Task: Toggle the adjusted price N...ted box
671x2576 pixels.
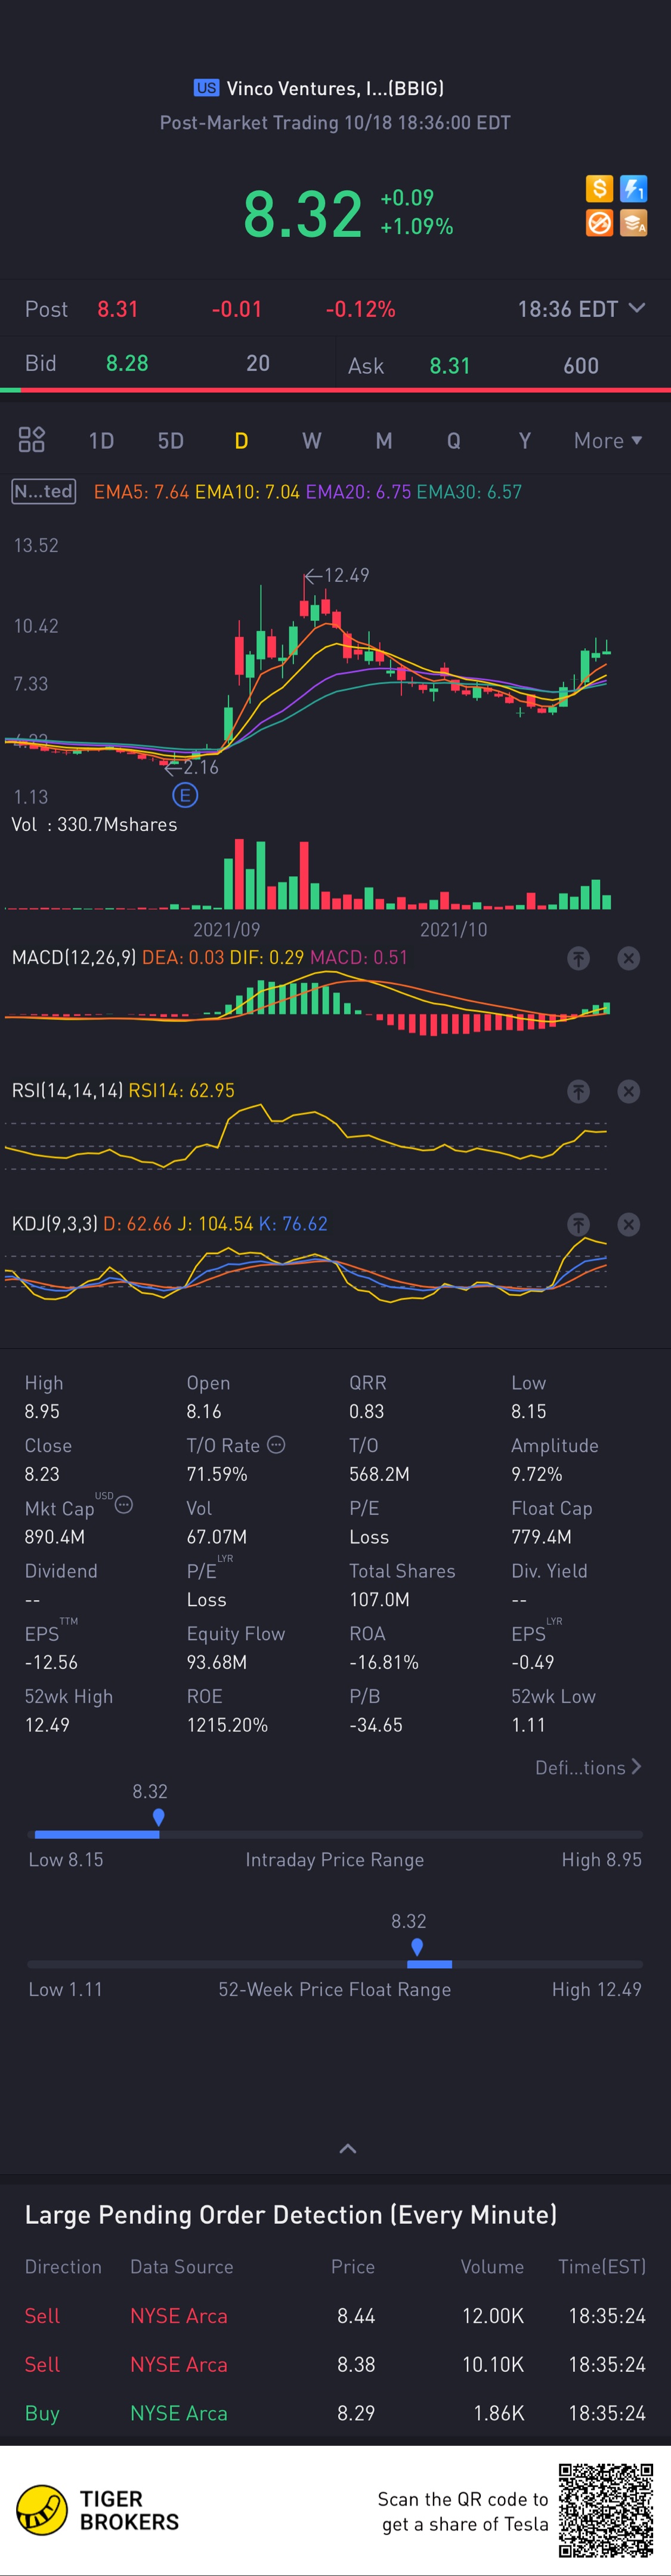Action: tap(44, 491)
